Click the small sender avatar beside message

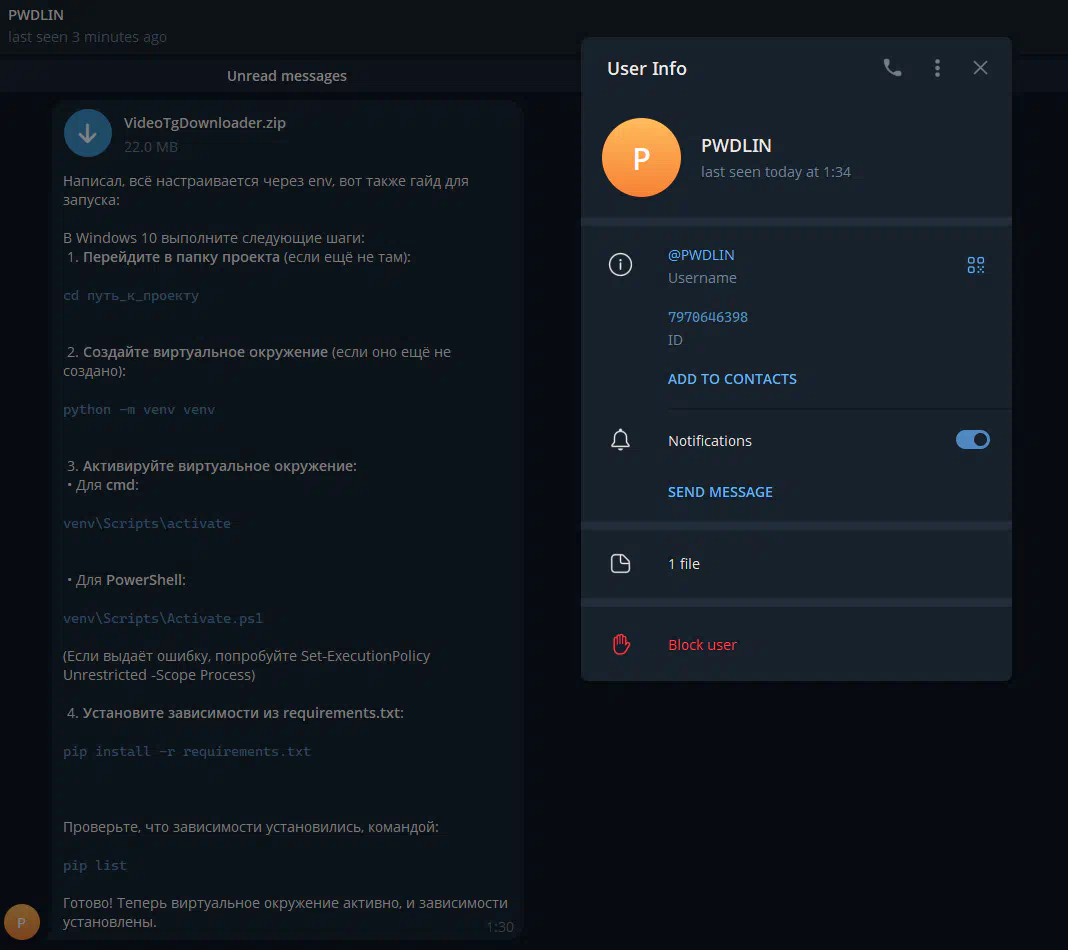(x=22, y=922)
